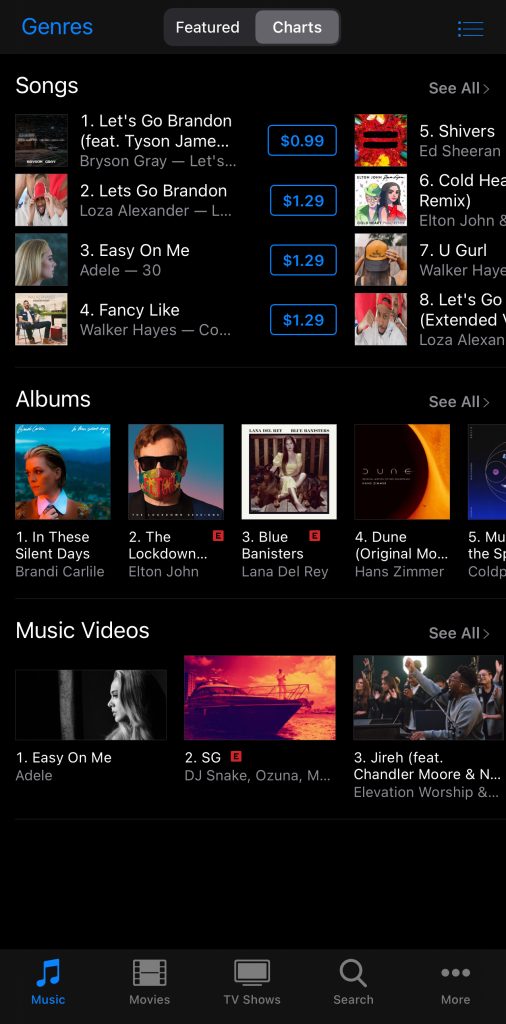This screenshot has height=1024, width=506.
Task: Open the Dune soundtrack album cover
Action: (402, 472)
